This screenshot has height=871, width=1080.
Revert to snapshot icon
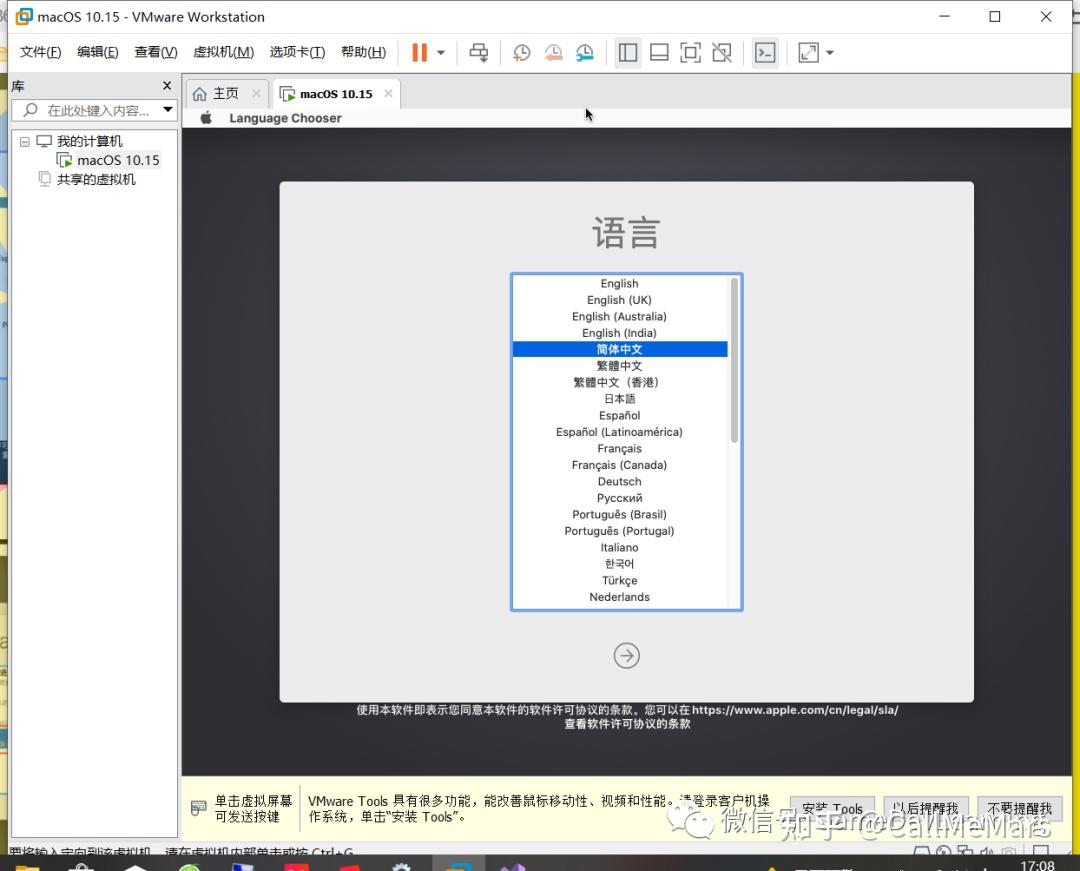(553, 52)
